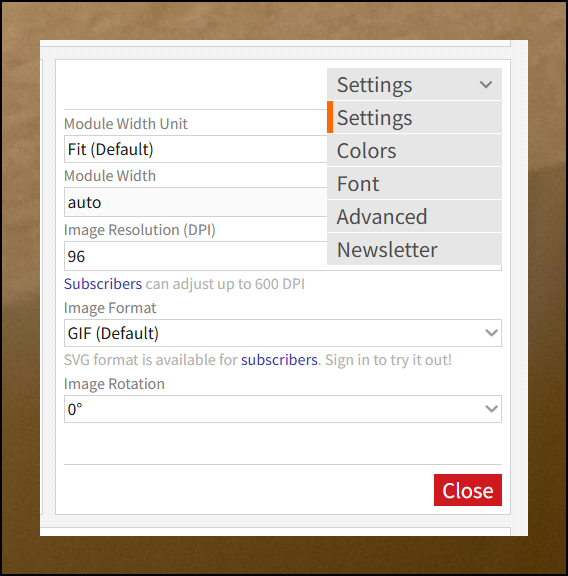568x576 pixels.
Task: Expand the Image Format GIF dropdown
Action: pos(283,333)
